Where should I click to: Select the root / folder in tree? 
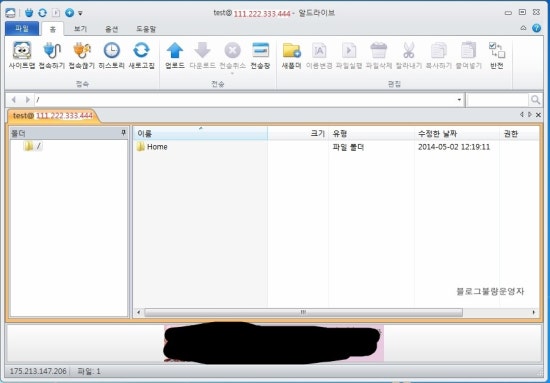[x=33, y=146]
